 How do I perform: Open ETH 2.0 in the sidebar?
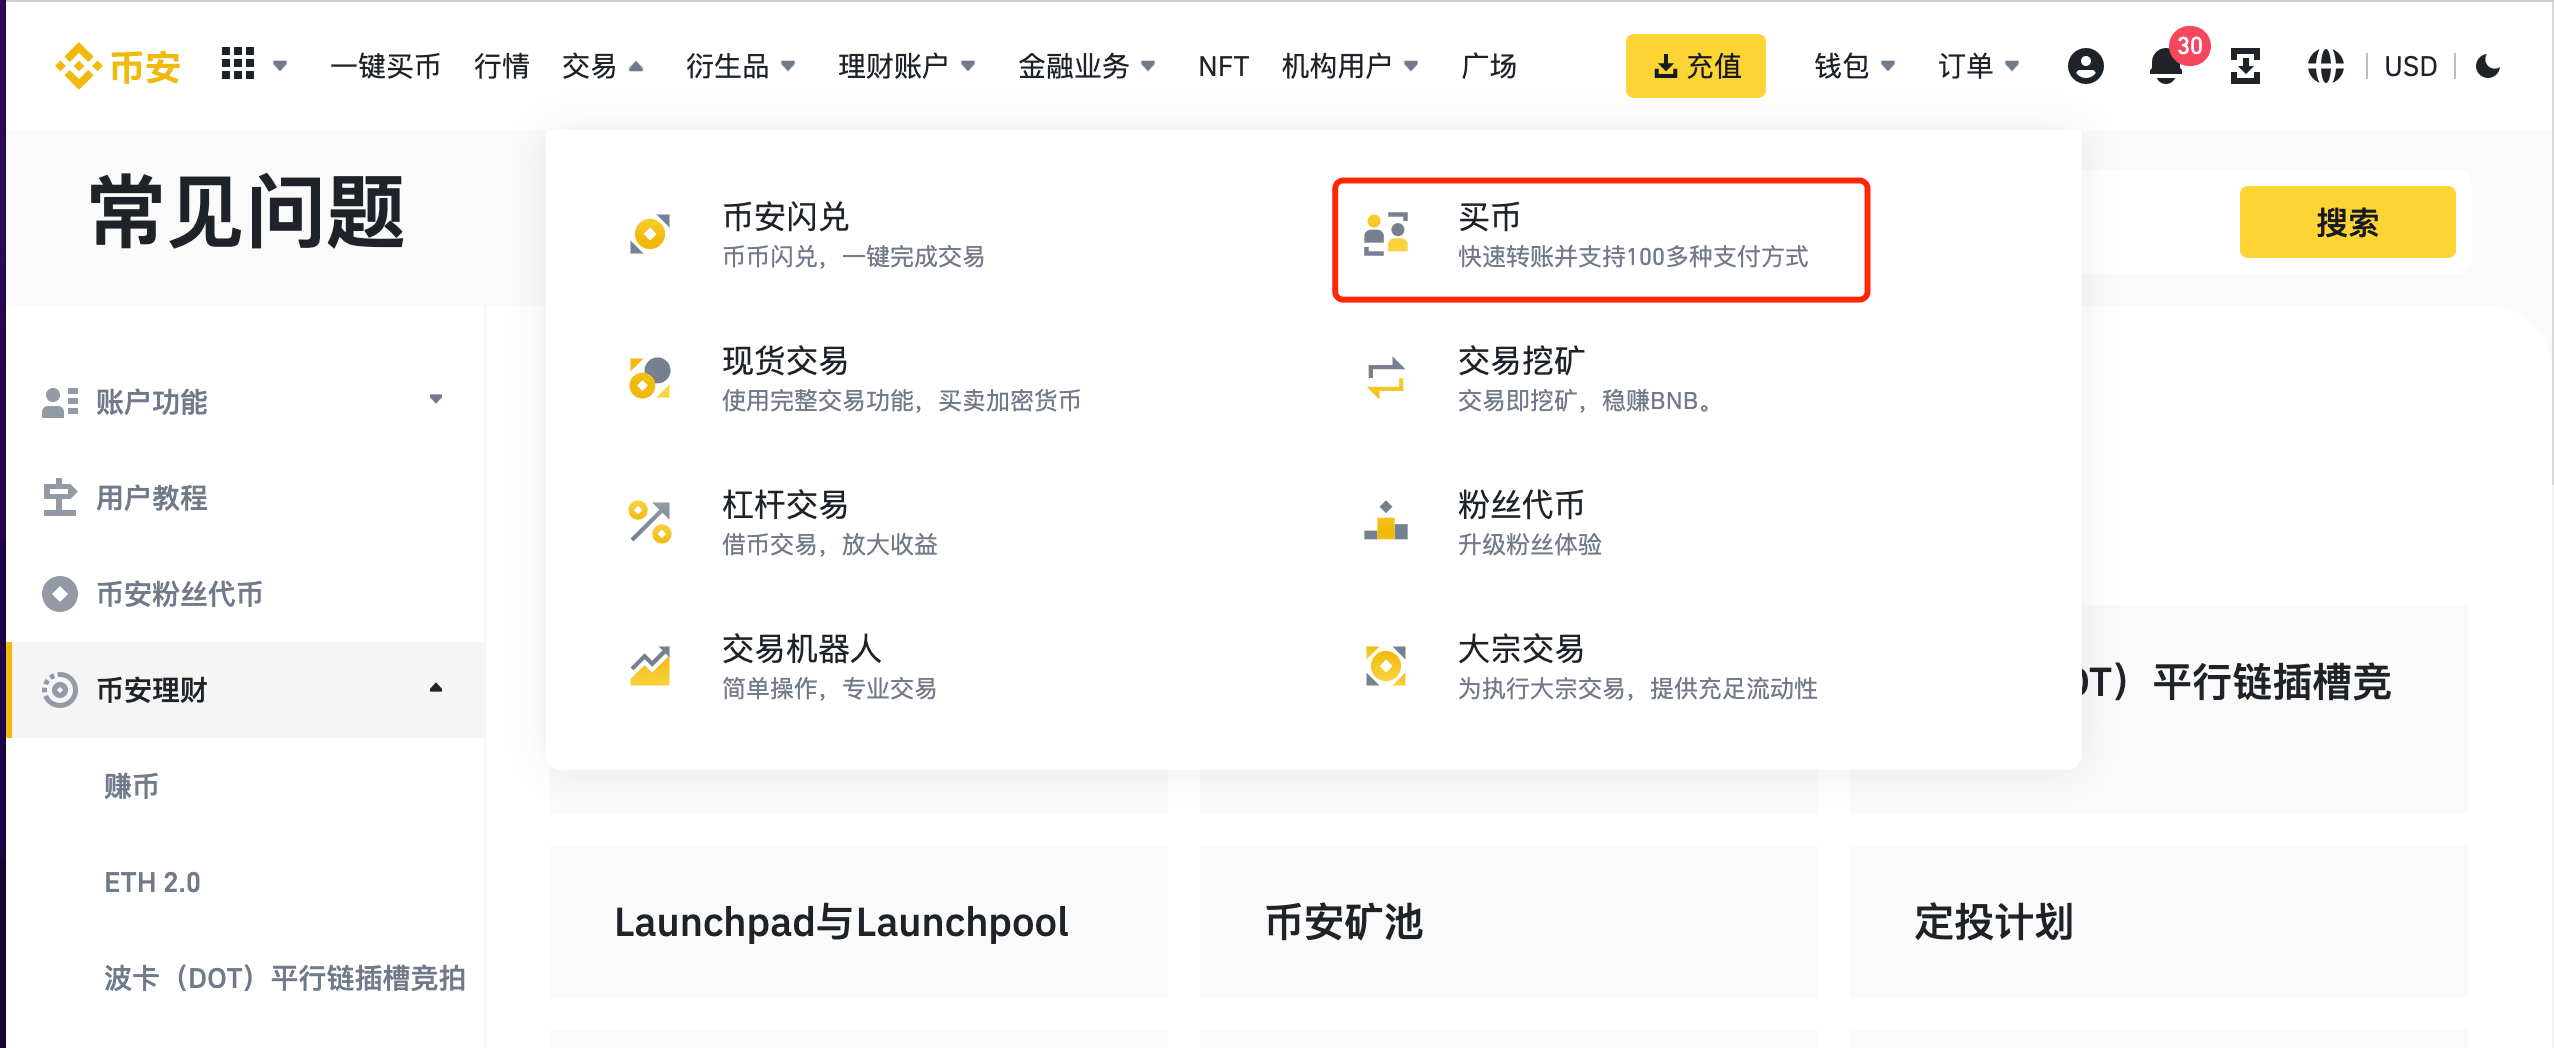tap(153, 882)
